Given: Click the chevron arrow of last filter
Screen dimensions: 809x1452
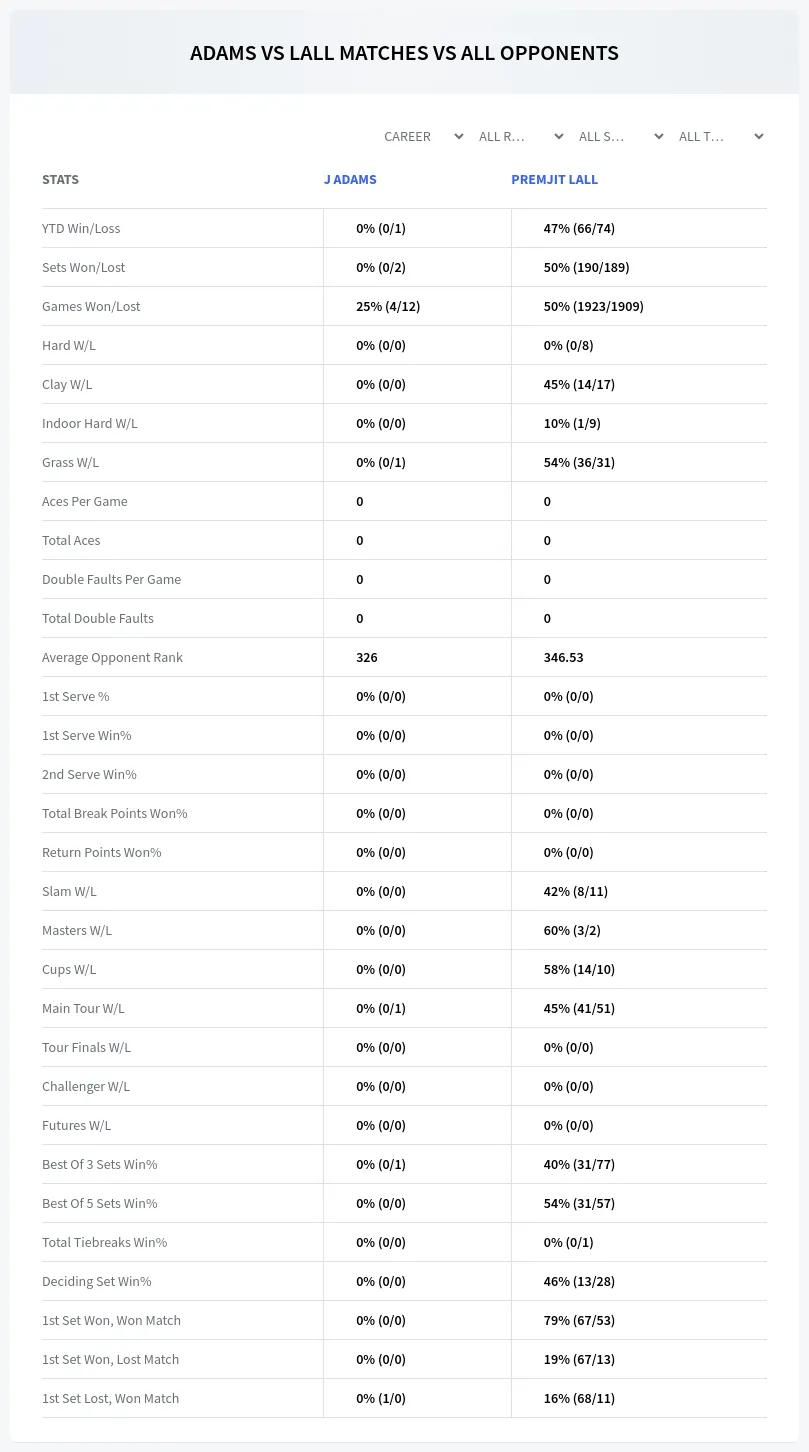Looking at the screenshot, I should pyautogui.click(x=759, y=136).
